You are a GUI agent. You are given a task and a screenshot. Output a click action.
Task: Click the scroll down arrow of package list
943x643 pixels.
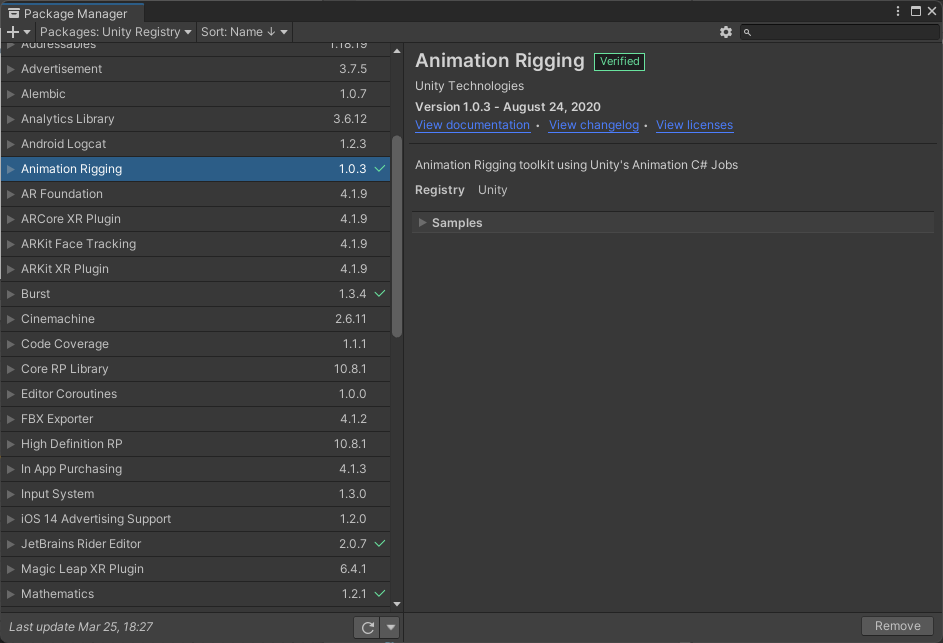[396, 604]
